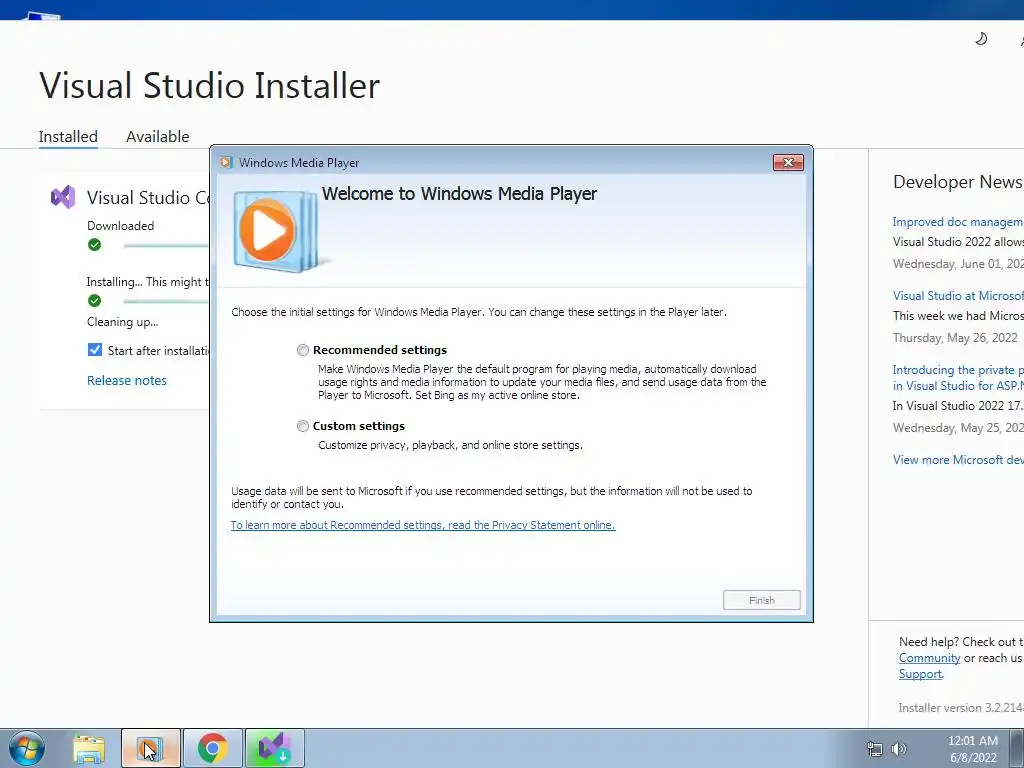The width and height of the screenshot is (1024, 768).
Task: Click the Downloaded green checkmark icon
Action: [x=95, y=245]
